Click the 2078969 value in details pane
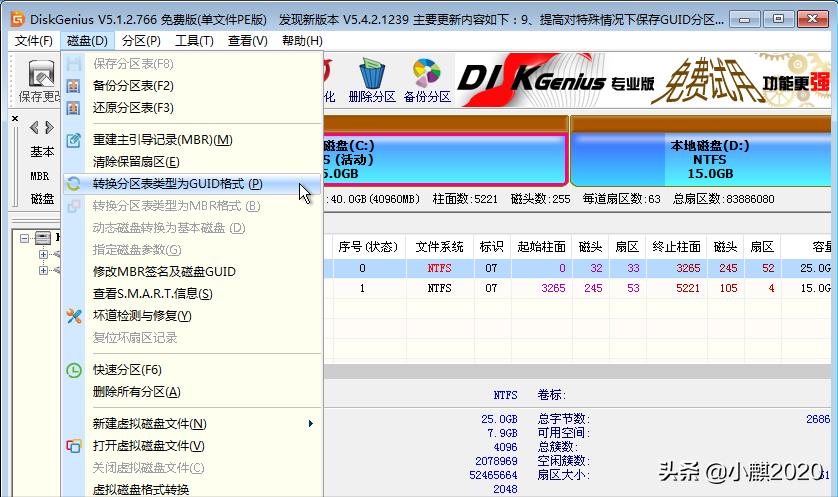 click(496, 461)
